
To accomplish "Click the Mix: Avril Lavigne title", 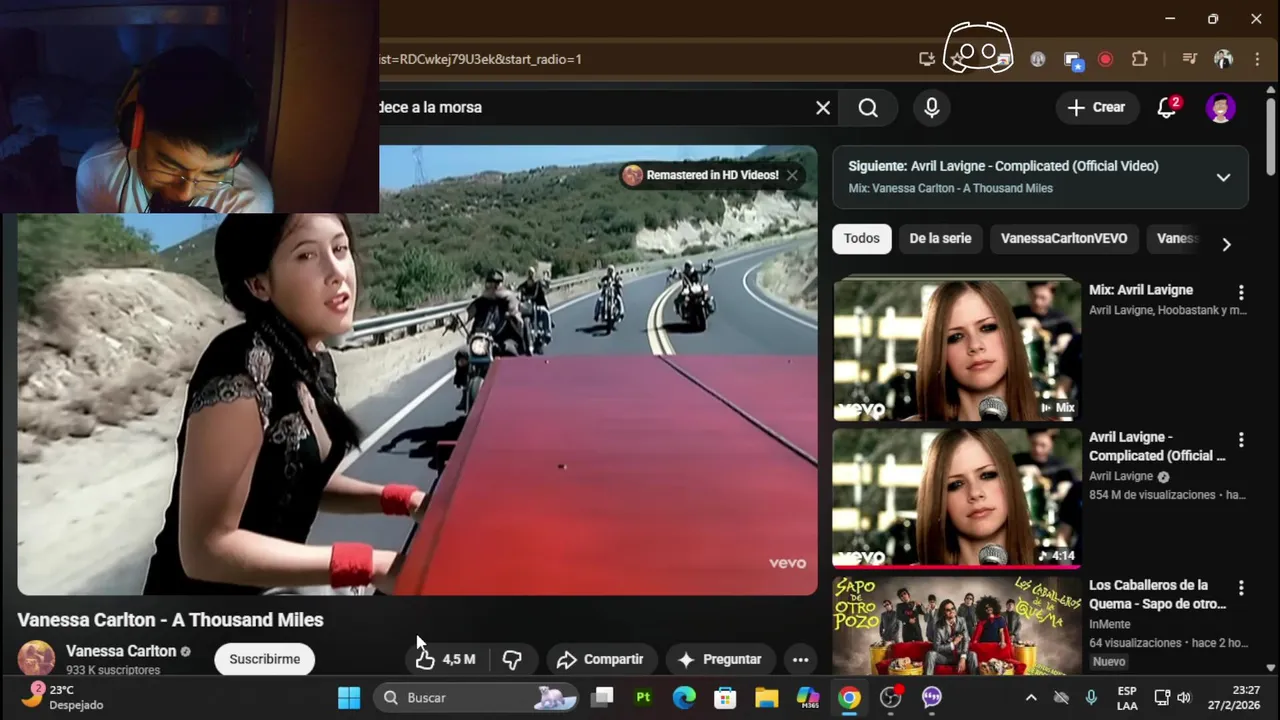I will pyautogui.click(x=1141, y=290).
